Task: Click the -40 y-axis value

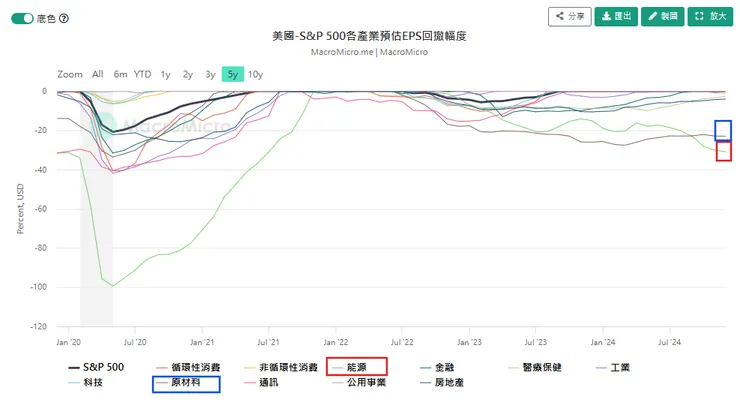Action: 41,170
